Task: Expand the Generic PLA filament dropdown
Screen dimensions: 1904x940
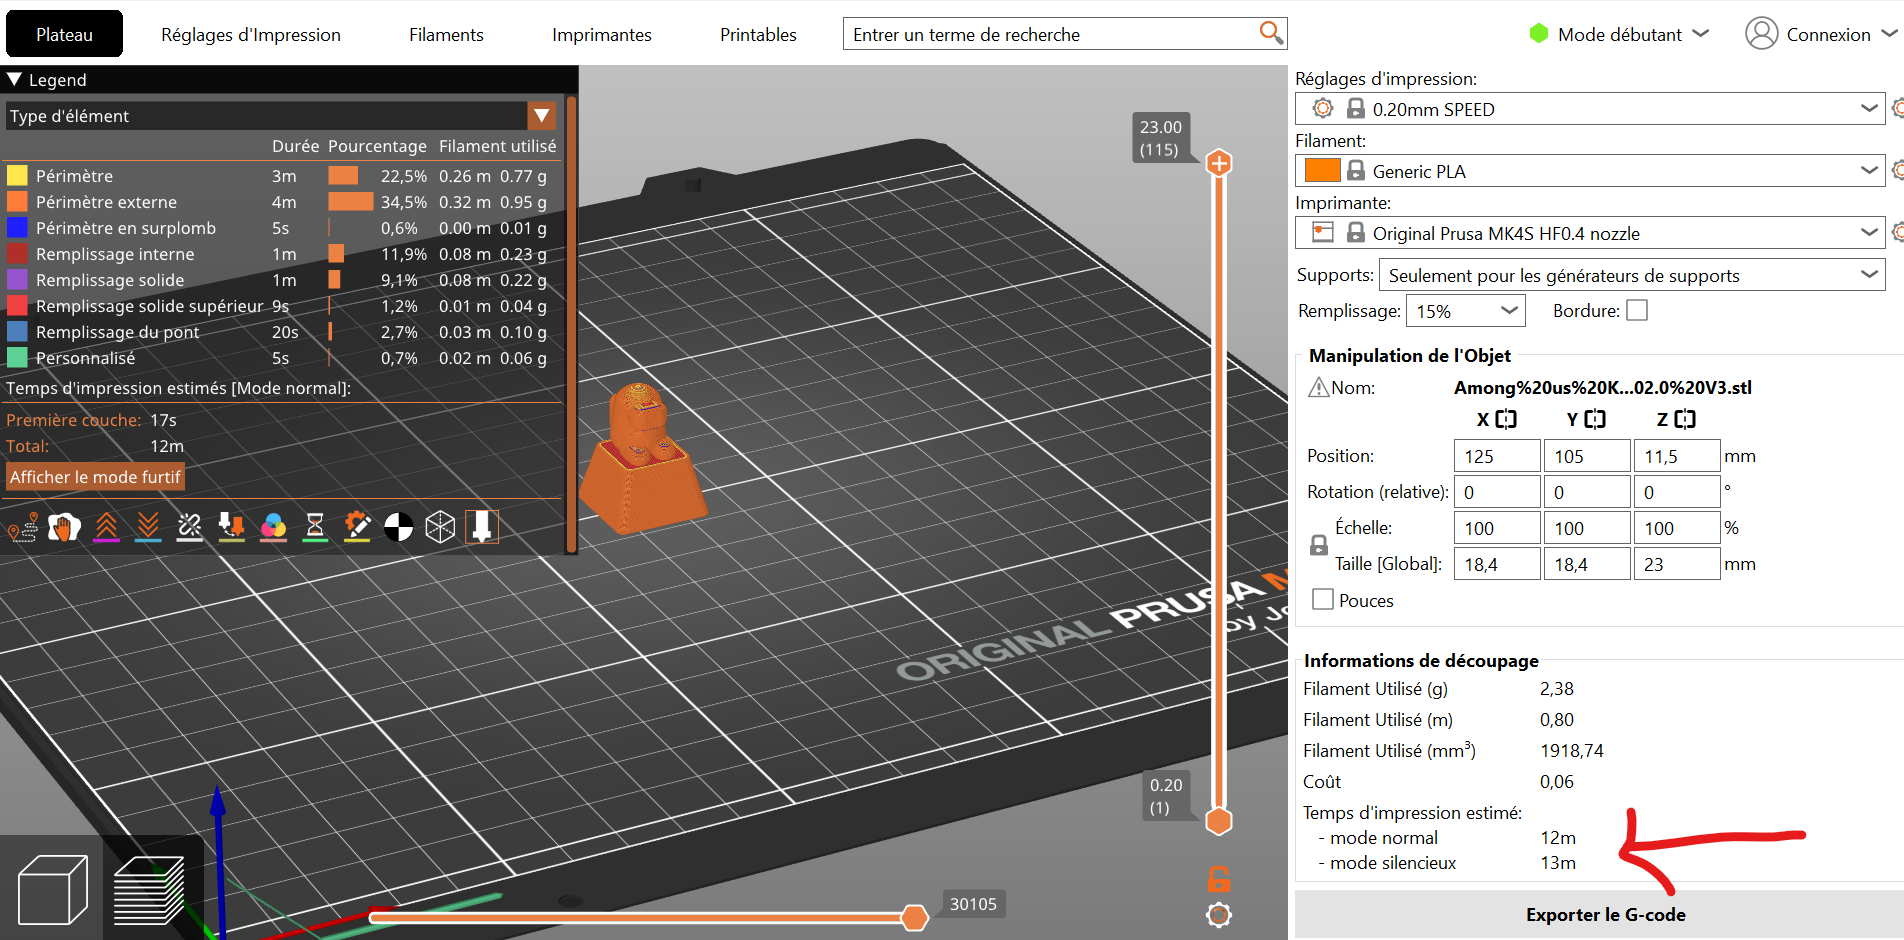Action: [1868, 171]
